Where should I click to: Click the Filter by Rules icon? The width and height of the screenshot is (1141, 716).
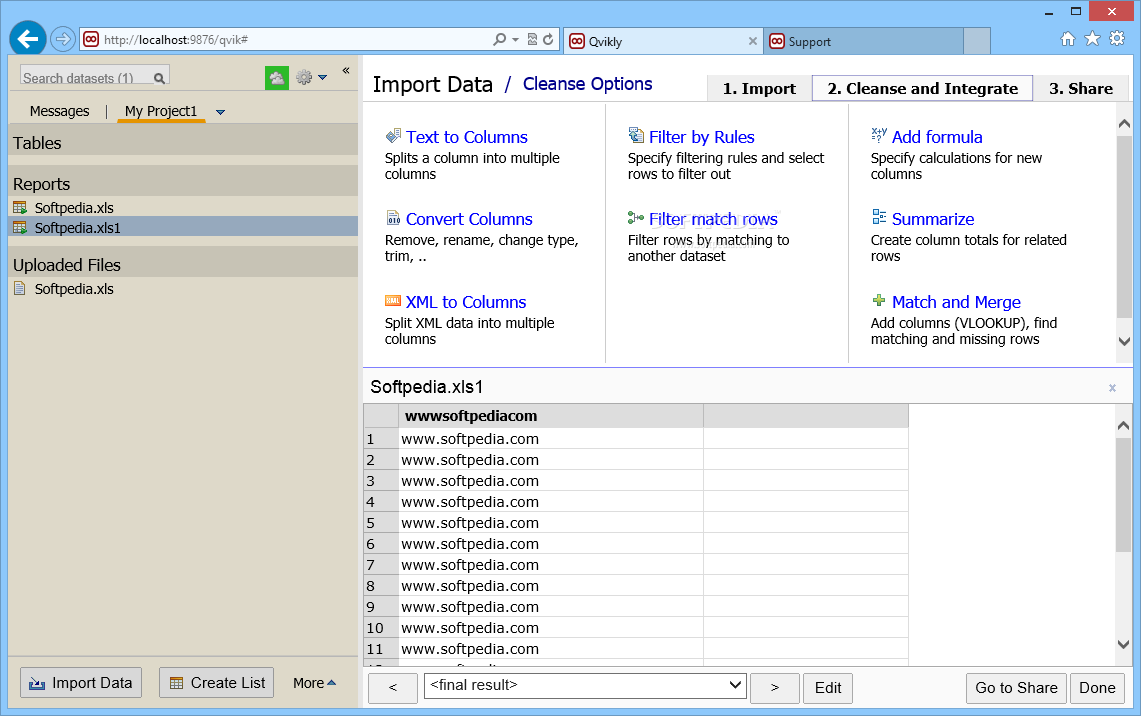tap(636, 135)
